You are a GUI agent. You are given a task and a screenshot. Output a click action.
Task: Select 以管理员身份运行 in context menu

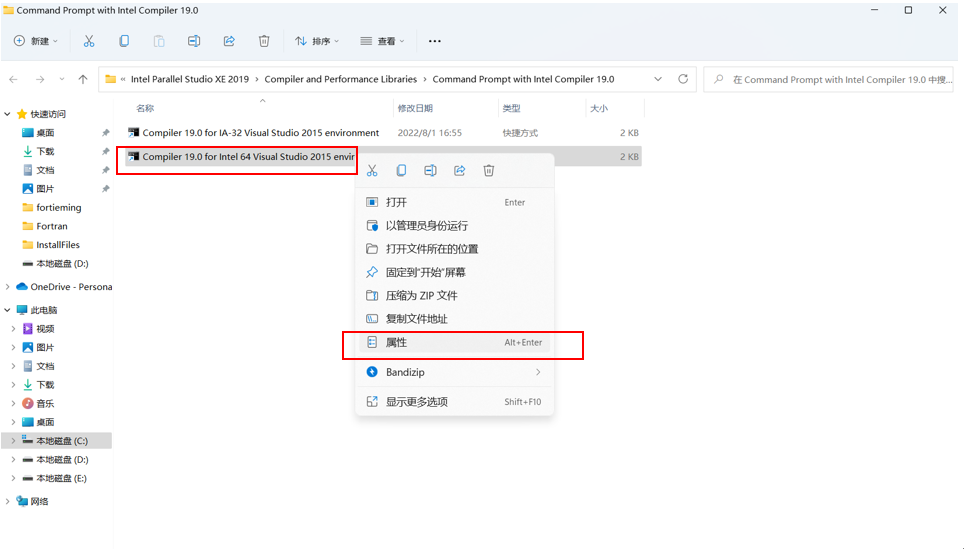point(455,226)
